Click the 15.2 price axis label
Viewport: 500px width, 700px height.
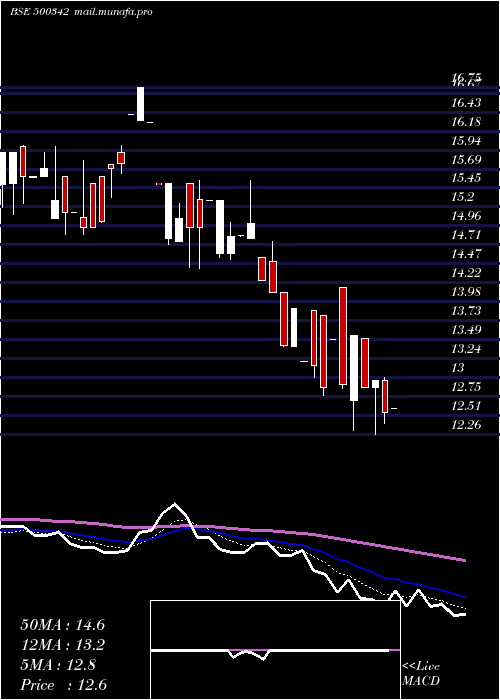coord(462,197)
